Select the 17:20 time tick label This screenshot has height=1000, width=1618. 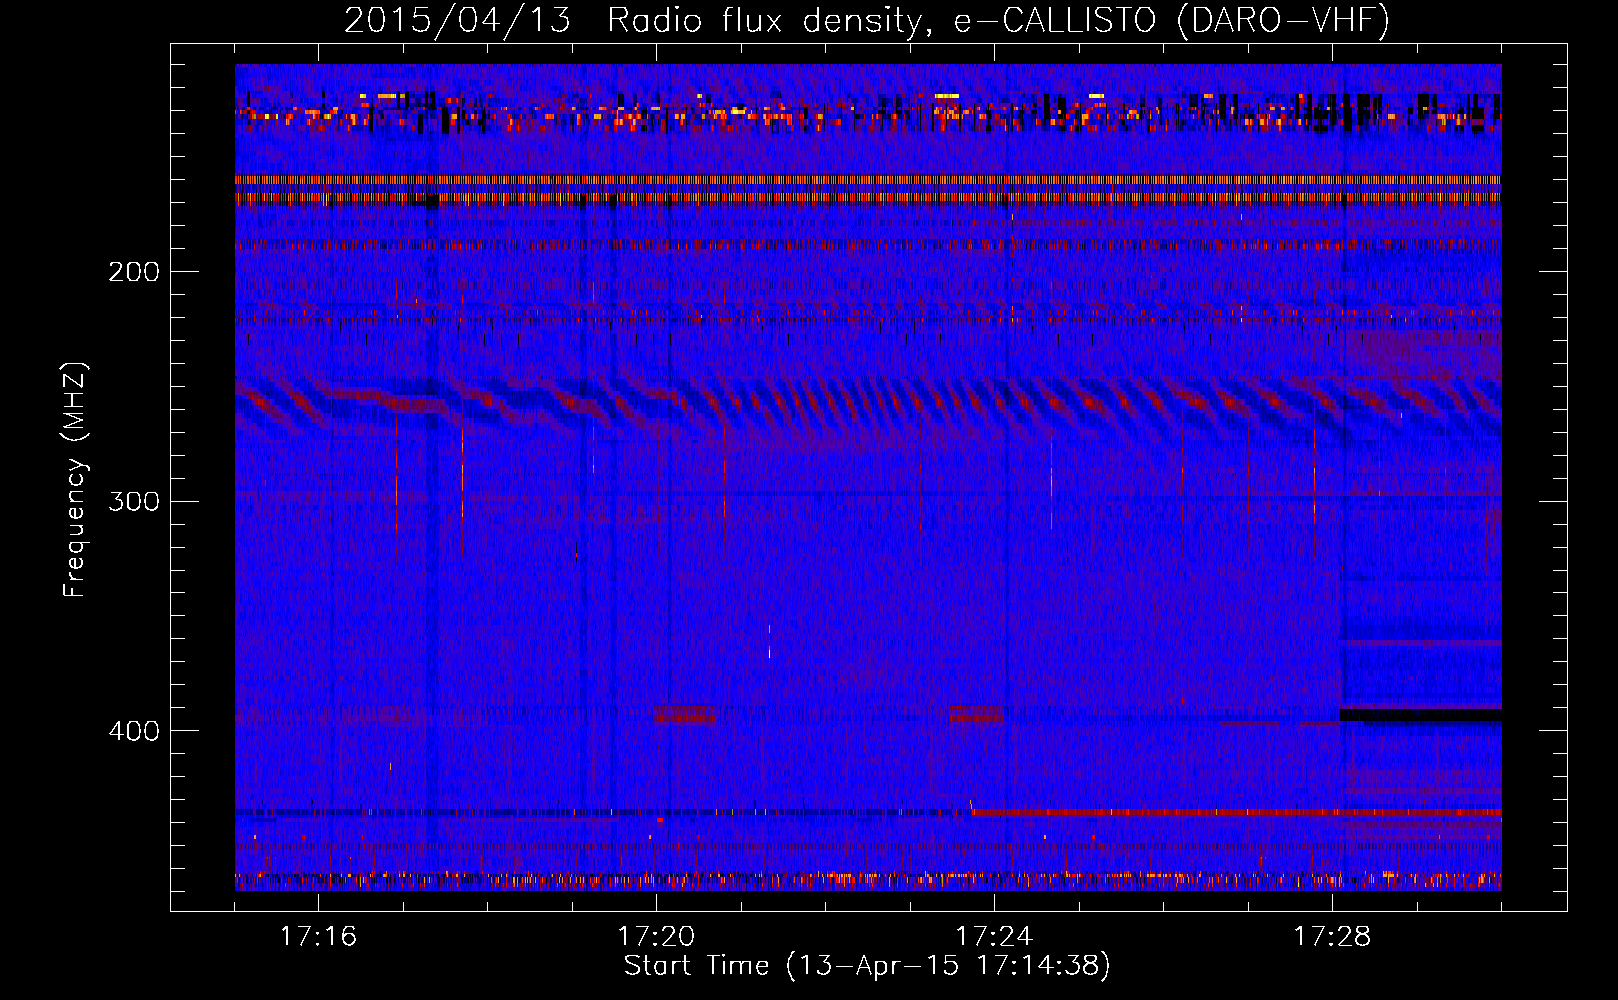656,936
